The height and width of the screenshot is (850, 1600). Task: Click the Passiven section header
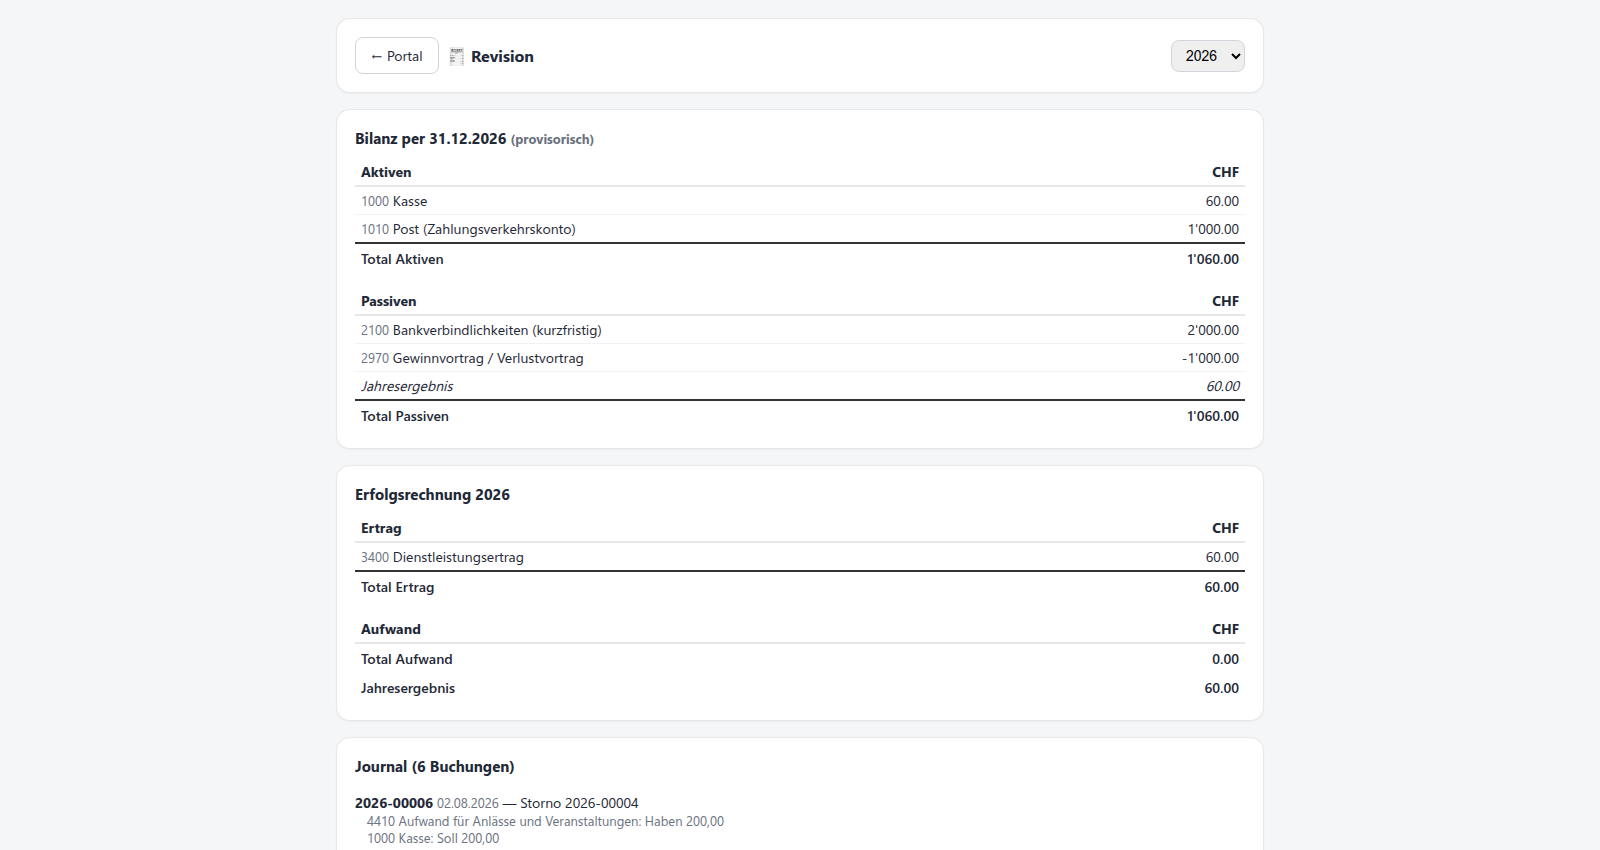coord(389,301)
